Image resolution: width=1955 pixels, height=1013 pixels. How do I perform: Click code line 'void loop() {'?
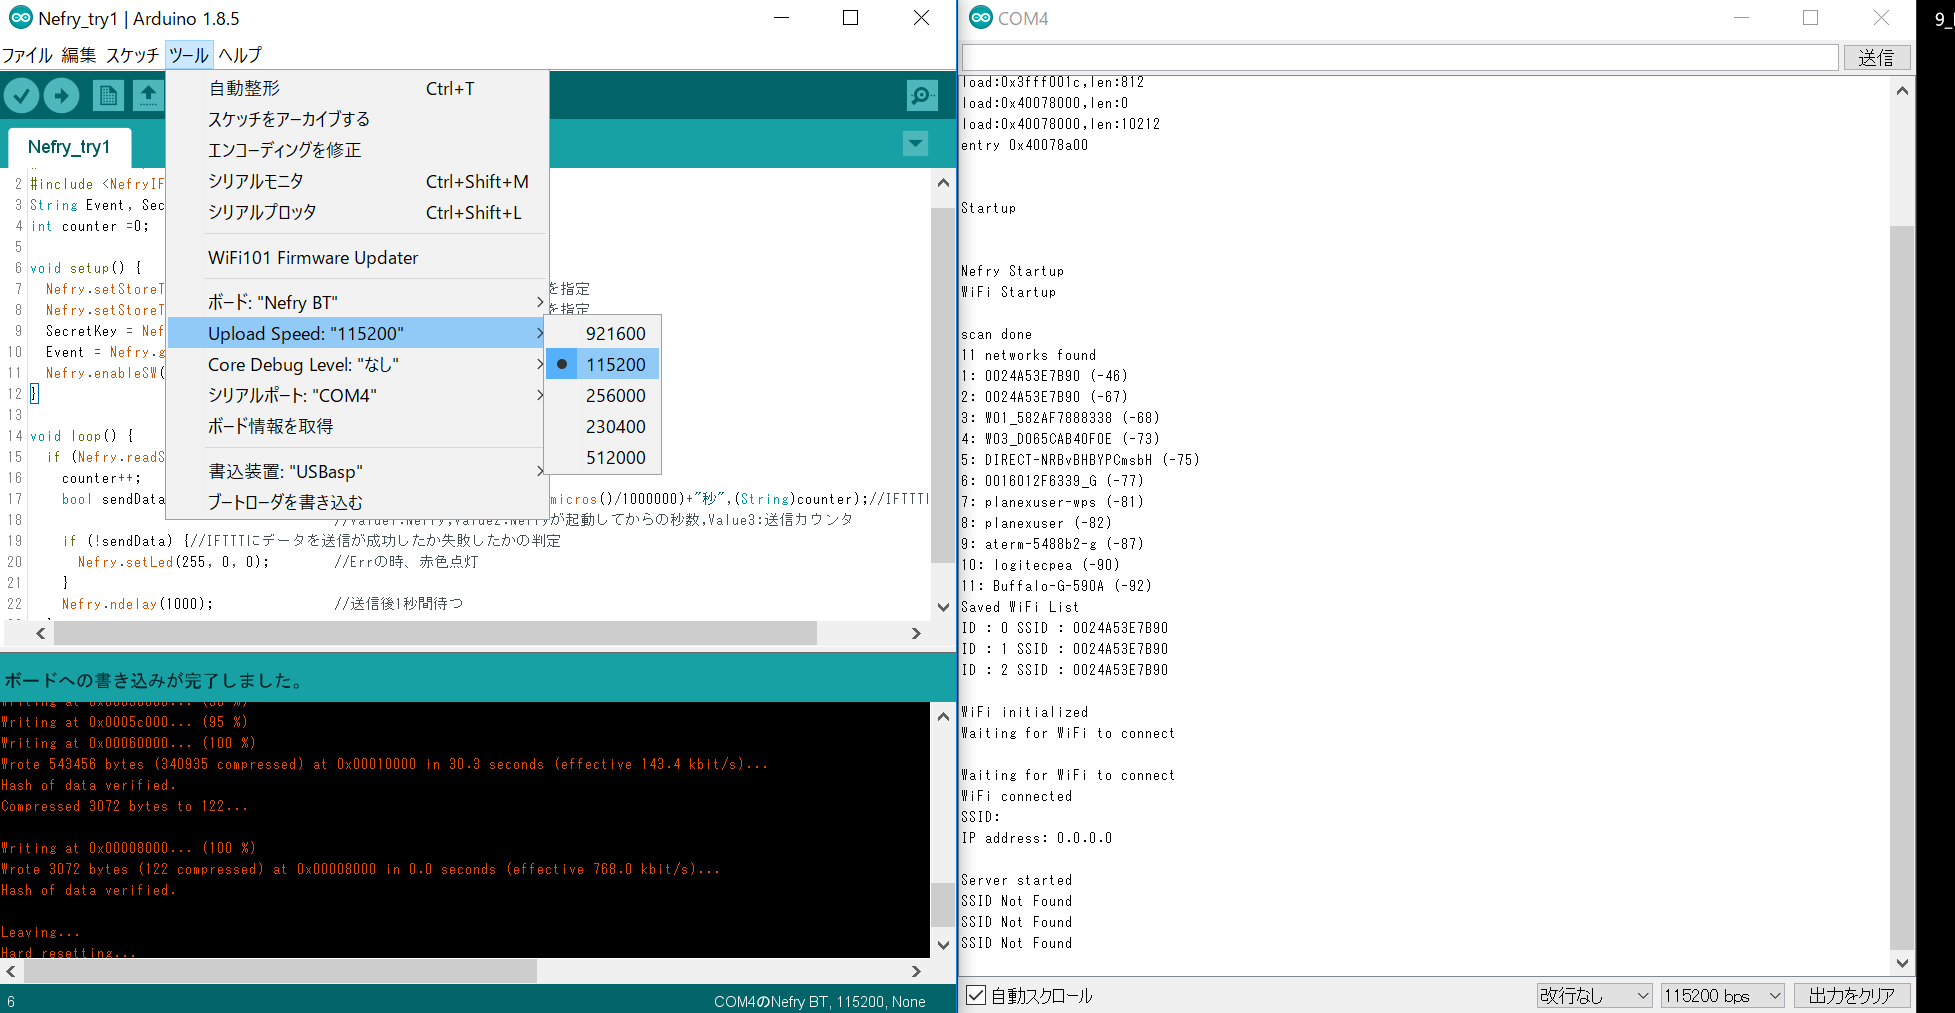click(x=82, y=436)
